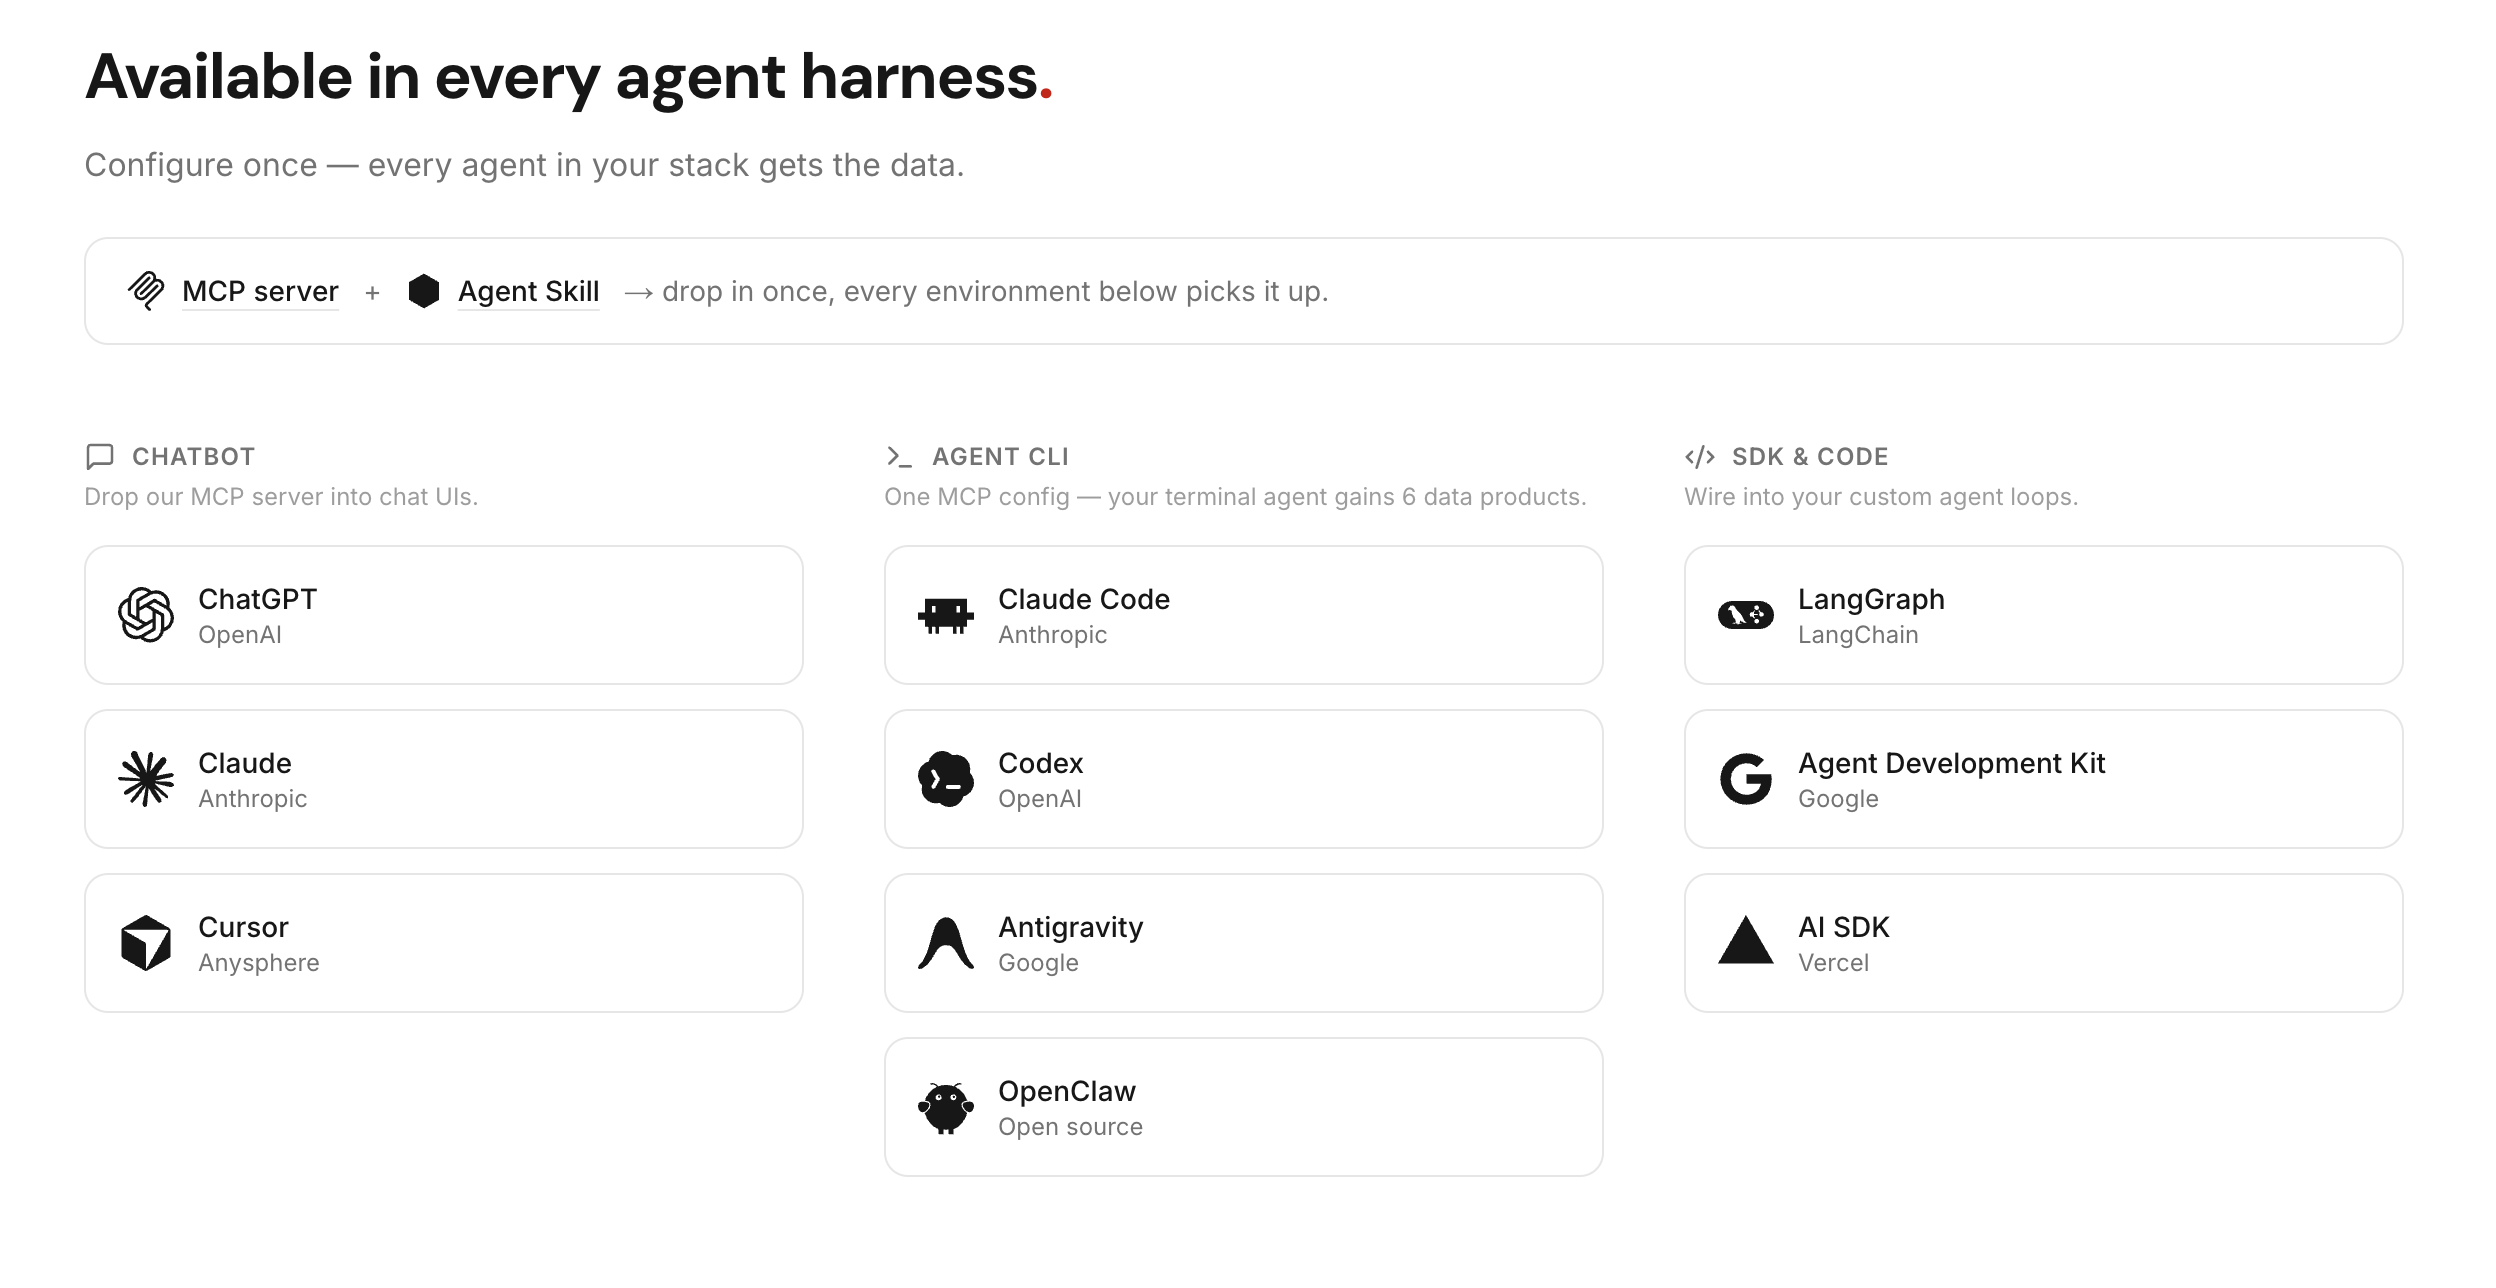Image resolution: width=2496 pixels, height=1288 pixels.
Task: Click the OpenClaw creature icon
Action: click(x=946, y=1107)
